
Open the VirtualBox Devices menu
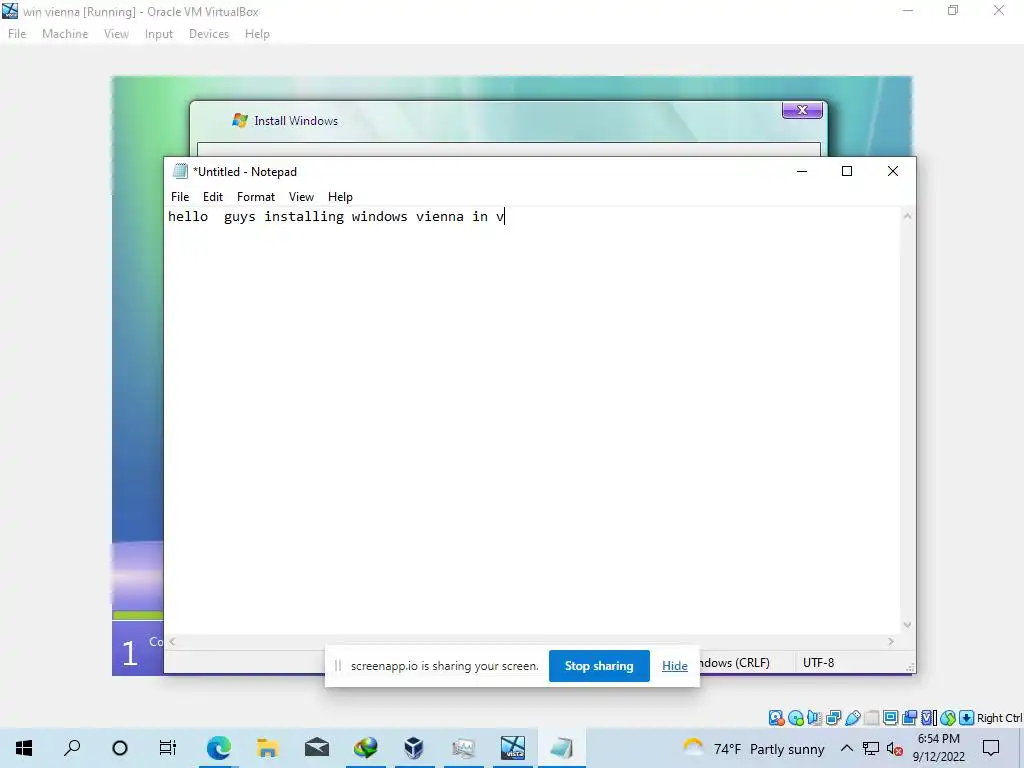[x=209, y=34]
